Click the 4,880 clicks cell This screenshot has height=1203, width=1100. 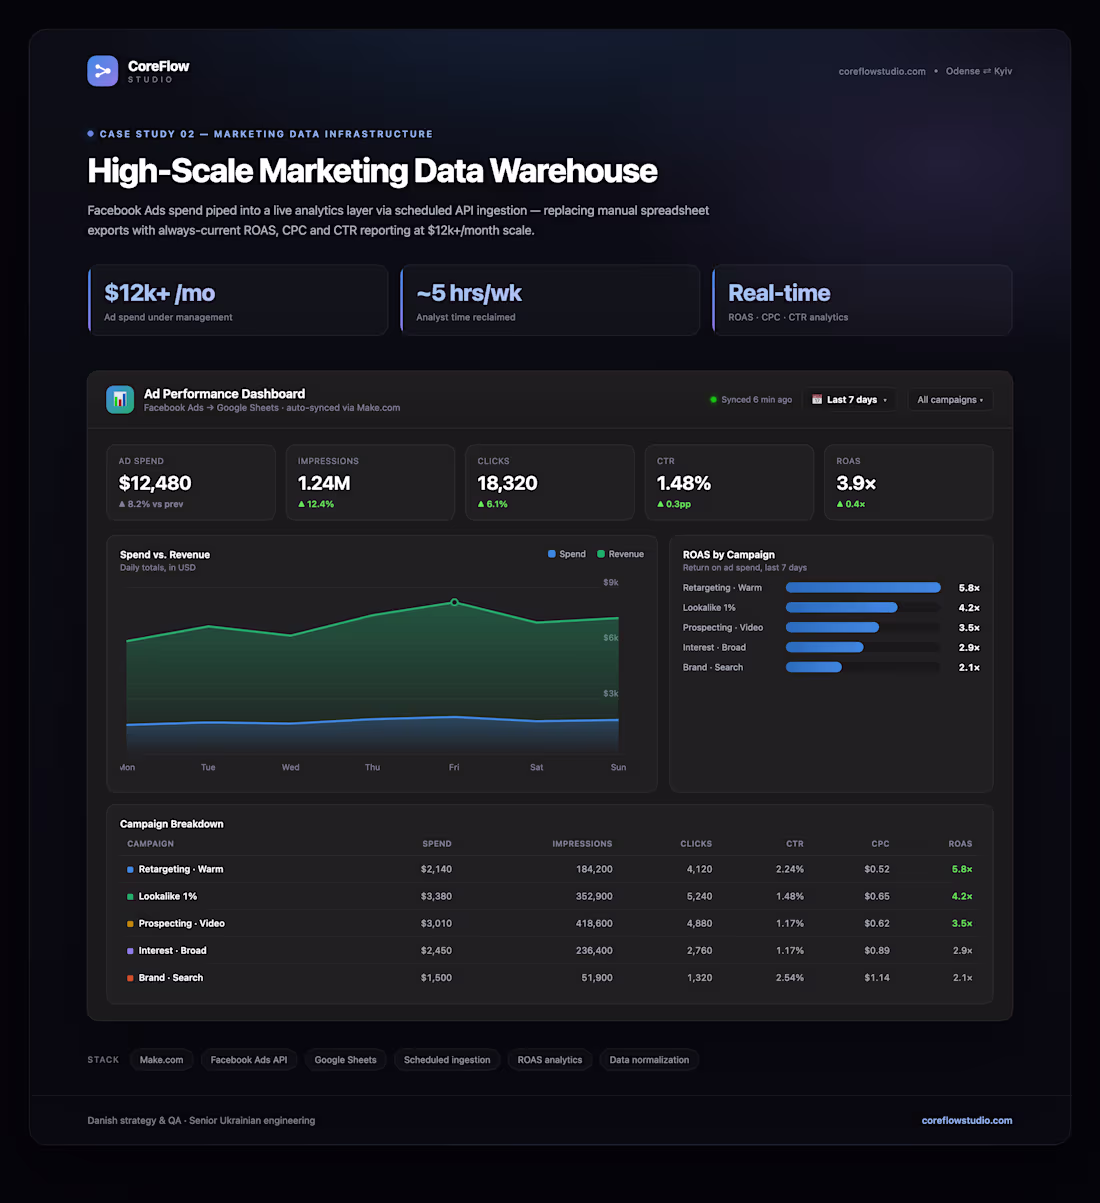pyautogui.click(x=699, y=924)
